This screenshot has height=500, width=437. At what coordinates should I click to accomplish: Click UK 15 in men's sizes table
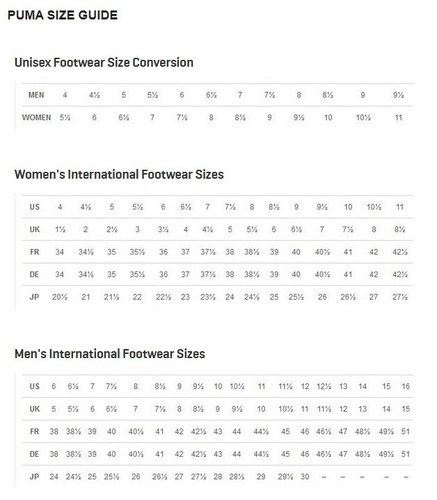pos(406,409)
